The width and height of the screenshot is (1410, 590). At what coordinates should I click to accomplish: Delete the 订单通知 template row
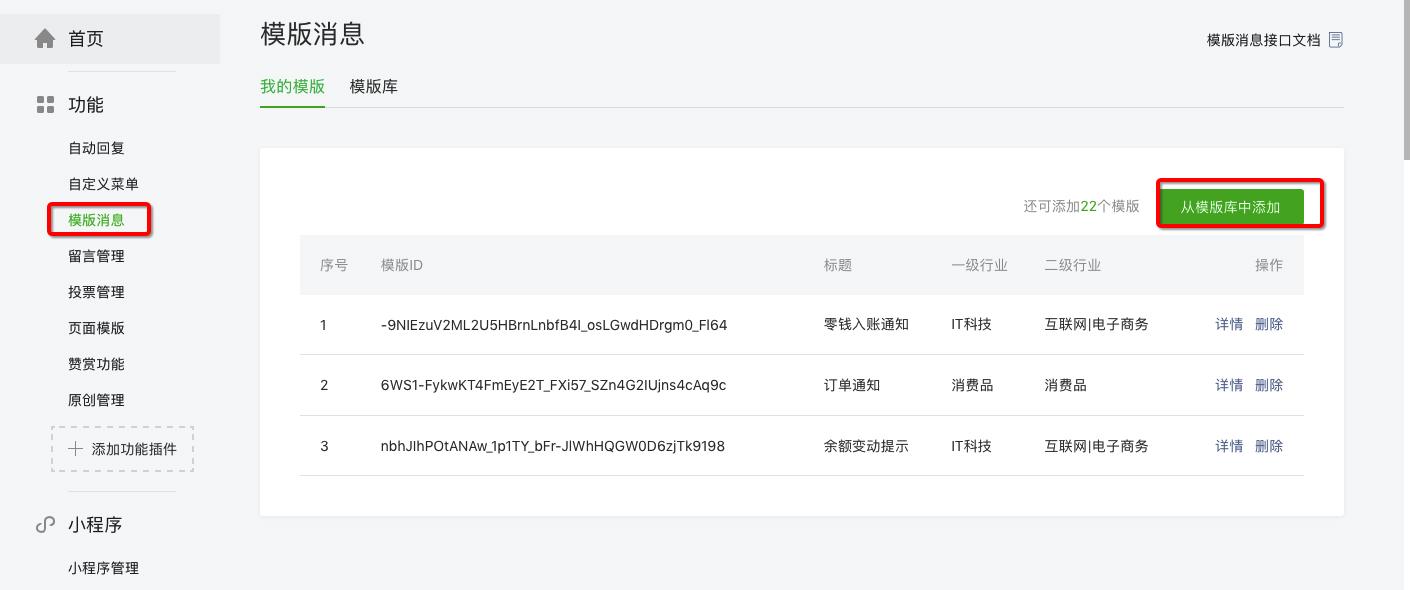pos(1269,385)
